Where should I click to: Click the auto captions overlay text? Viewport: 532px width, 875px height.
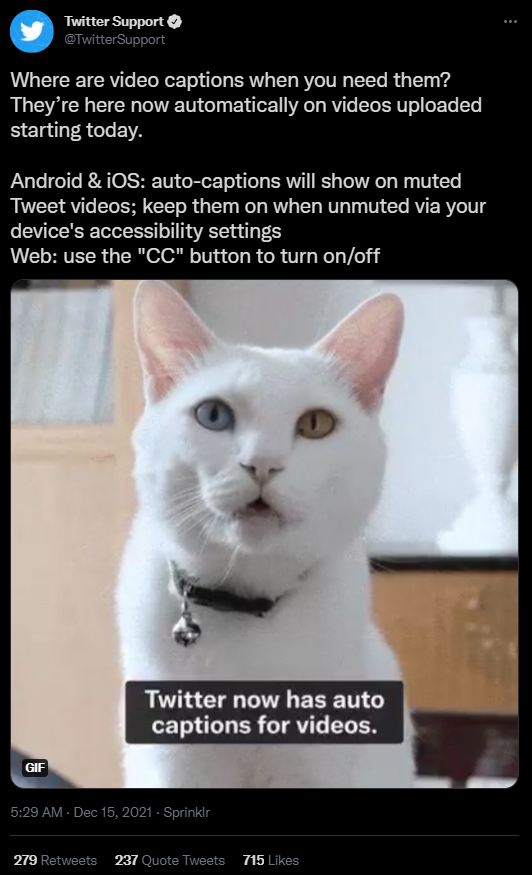point(264,712)
